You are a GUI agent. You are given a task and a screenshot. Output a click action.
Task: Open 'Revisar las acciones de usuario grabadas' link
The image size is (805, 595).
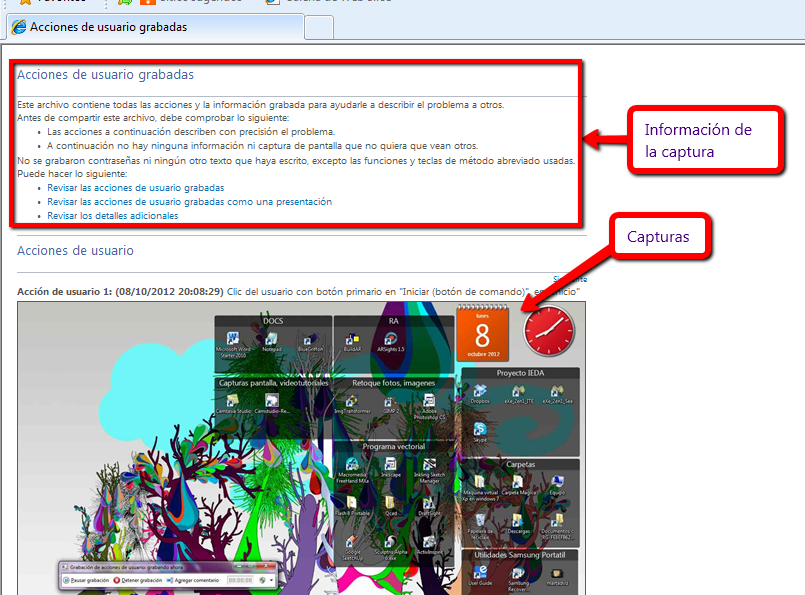pos(136,188)
